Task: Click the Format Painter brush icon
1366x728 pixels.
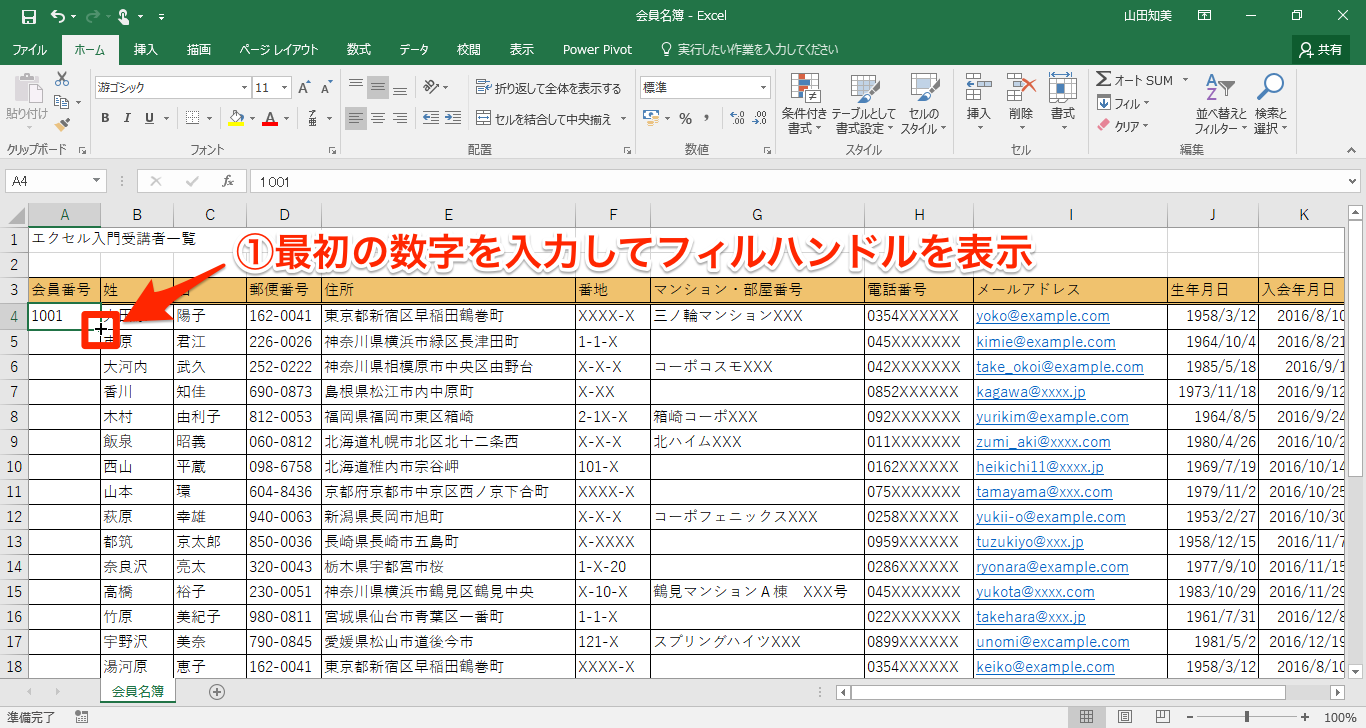Action: (x=62, y=124)
